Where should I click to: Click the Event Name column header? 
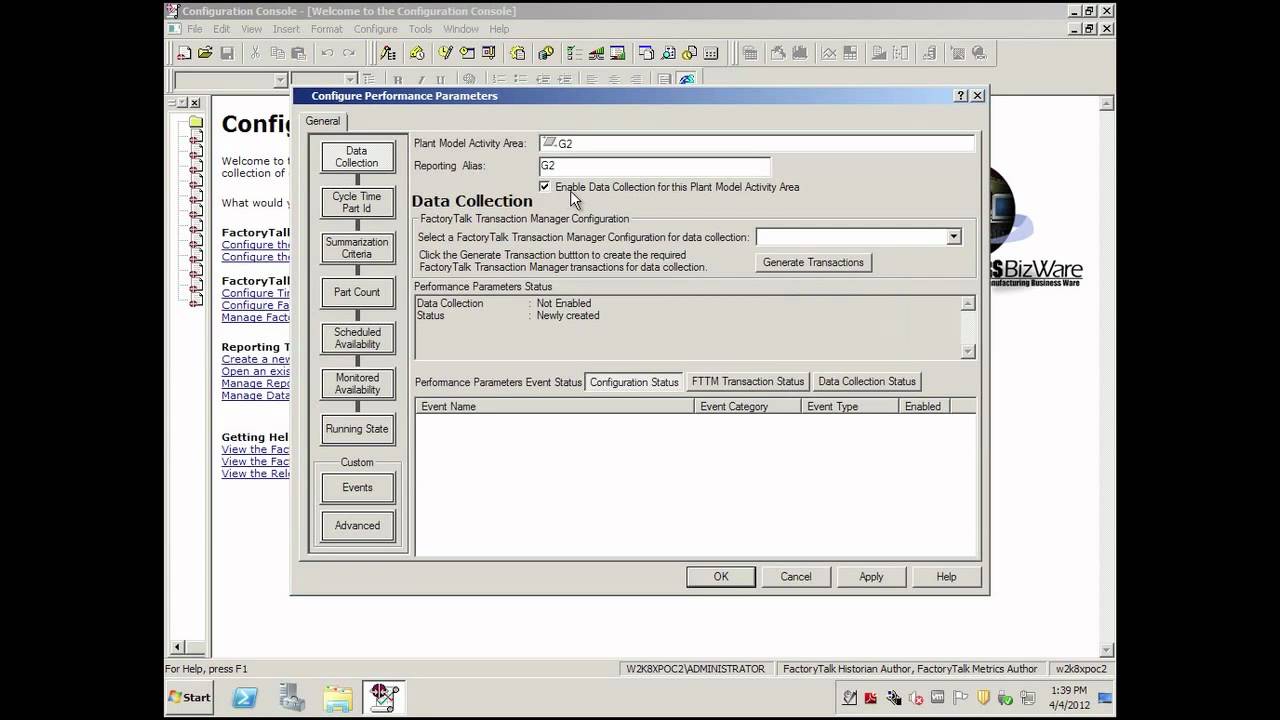click(x=554, y=406)
